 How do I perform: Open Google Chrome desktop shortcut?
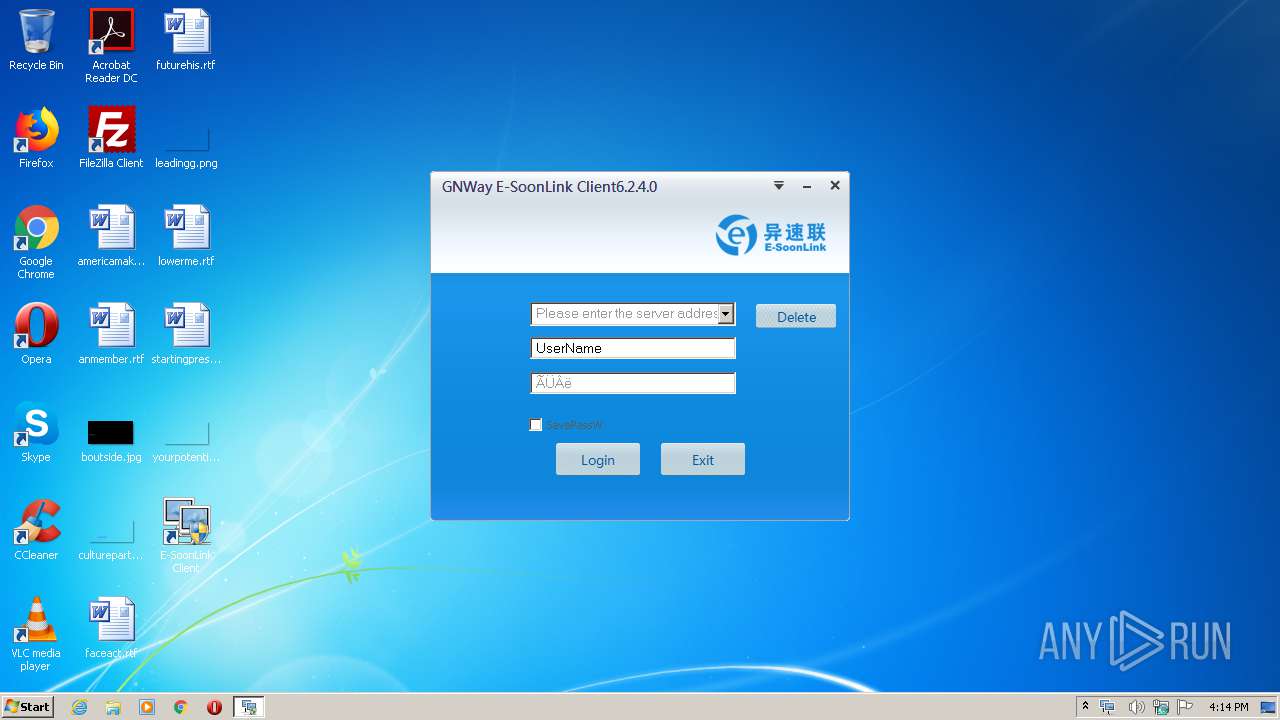[36, 242]
